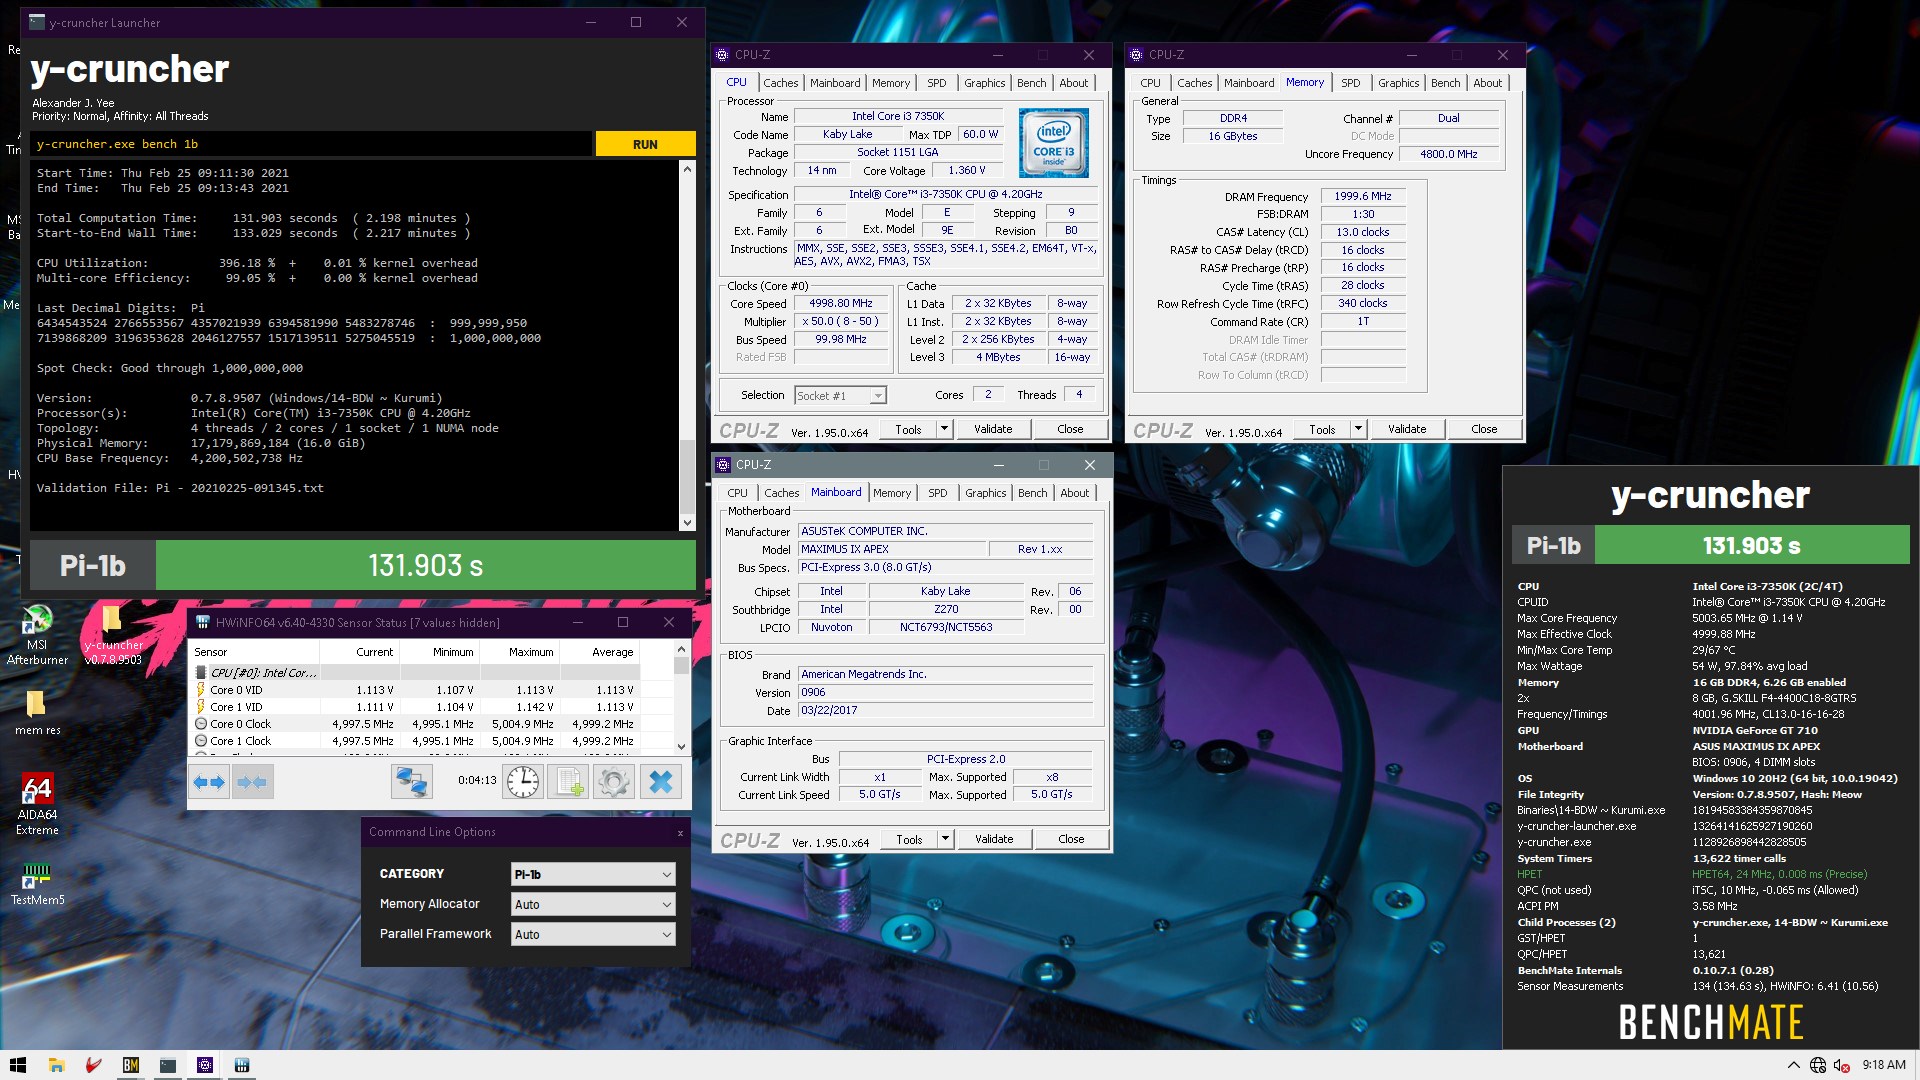Close HWiNFO sensors with blue X icon

pos(661,782)
